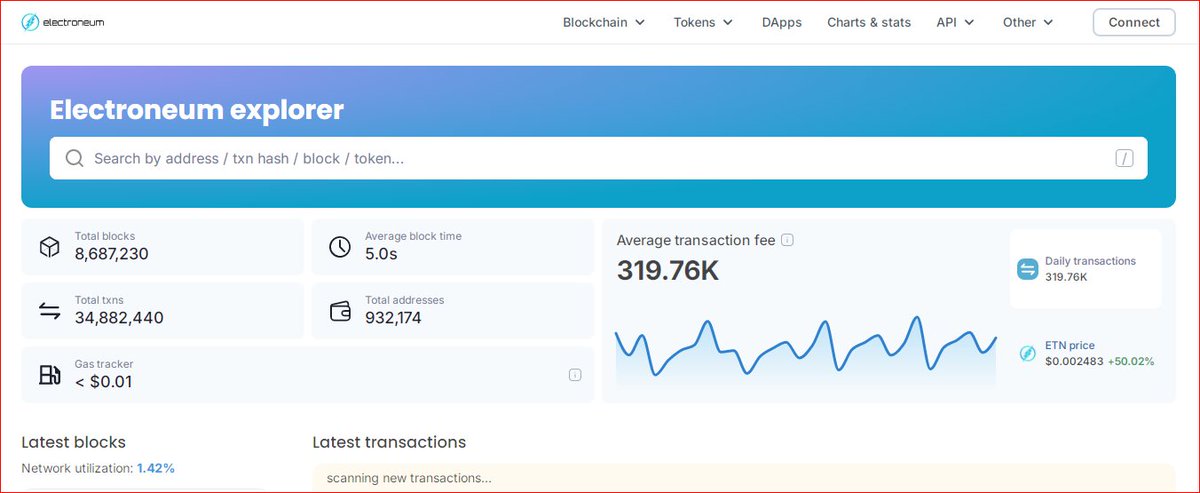
Task: Open the Blockchain dropdown menu
Action: coord(604,22)
